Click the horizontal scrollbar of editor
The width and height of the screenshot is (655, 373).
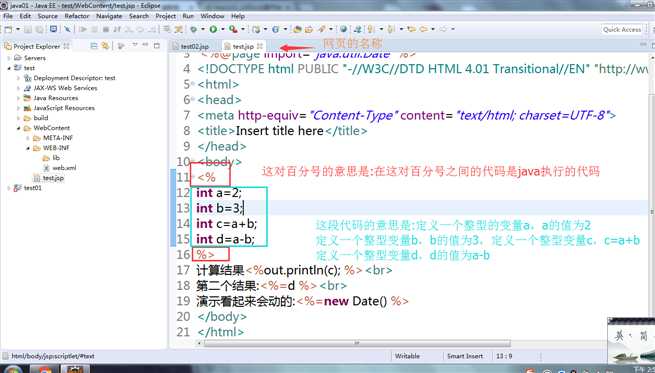(x=357, y=343)
